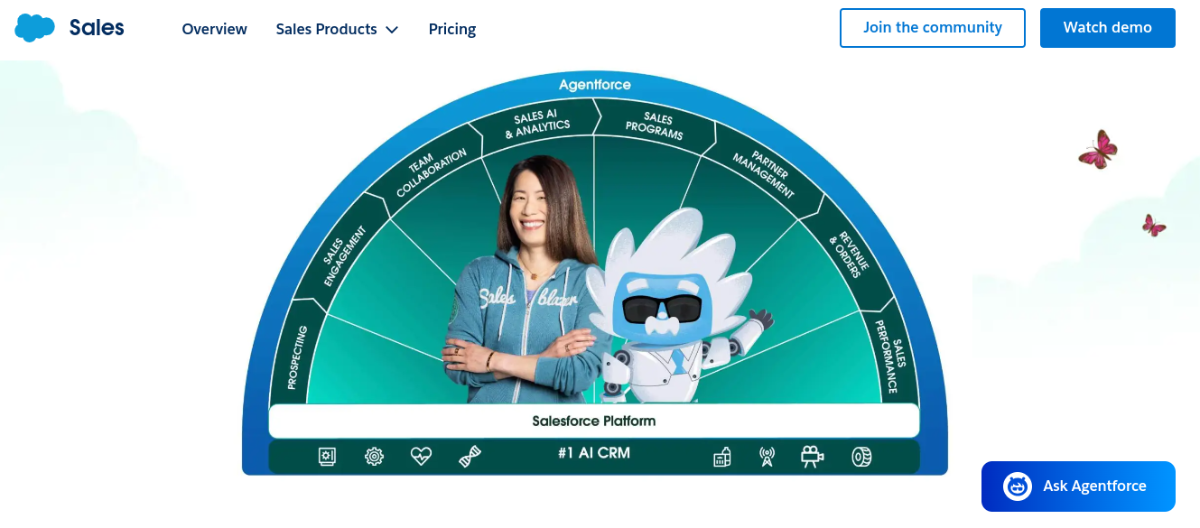Image resolution: width=1200 pixels, height=528 pixels.
Task: Select the Prospecting segment
Action: 298,358
